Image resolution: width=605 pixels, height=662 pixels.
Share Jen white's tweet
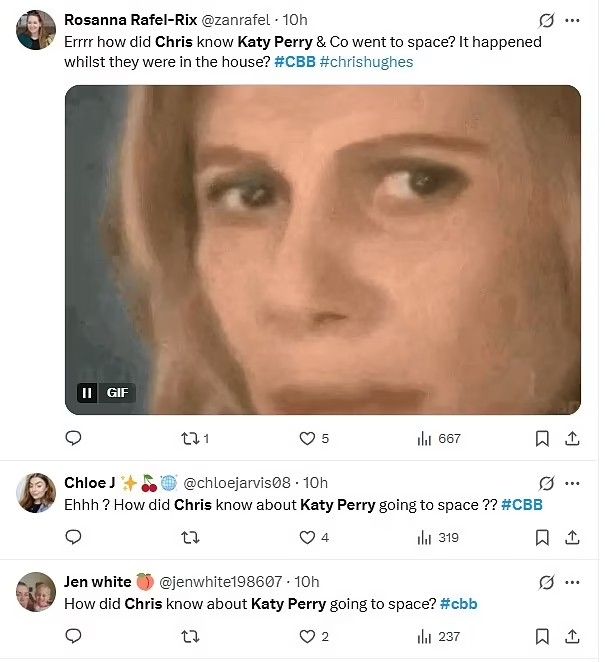[572, 636]
